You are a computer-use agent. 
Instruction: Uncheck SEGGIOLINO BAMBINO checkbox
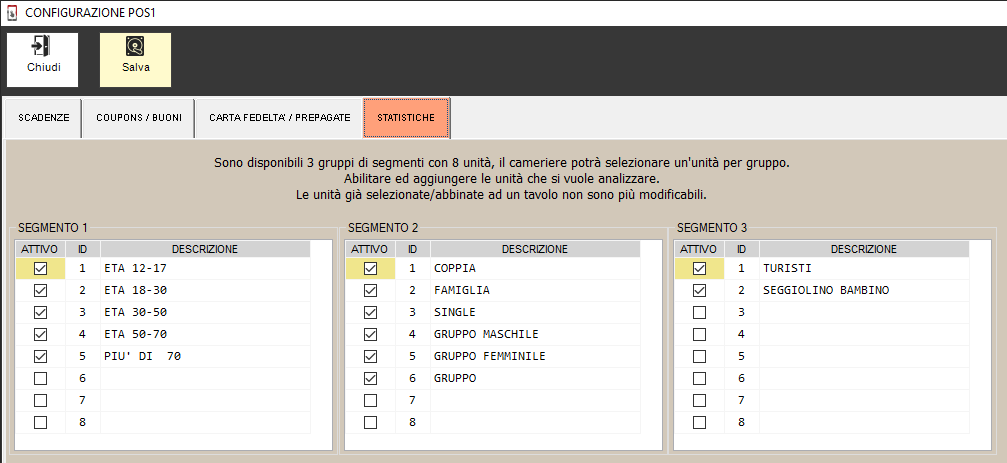point(700,291)
